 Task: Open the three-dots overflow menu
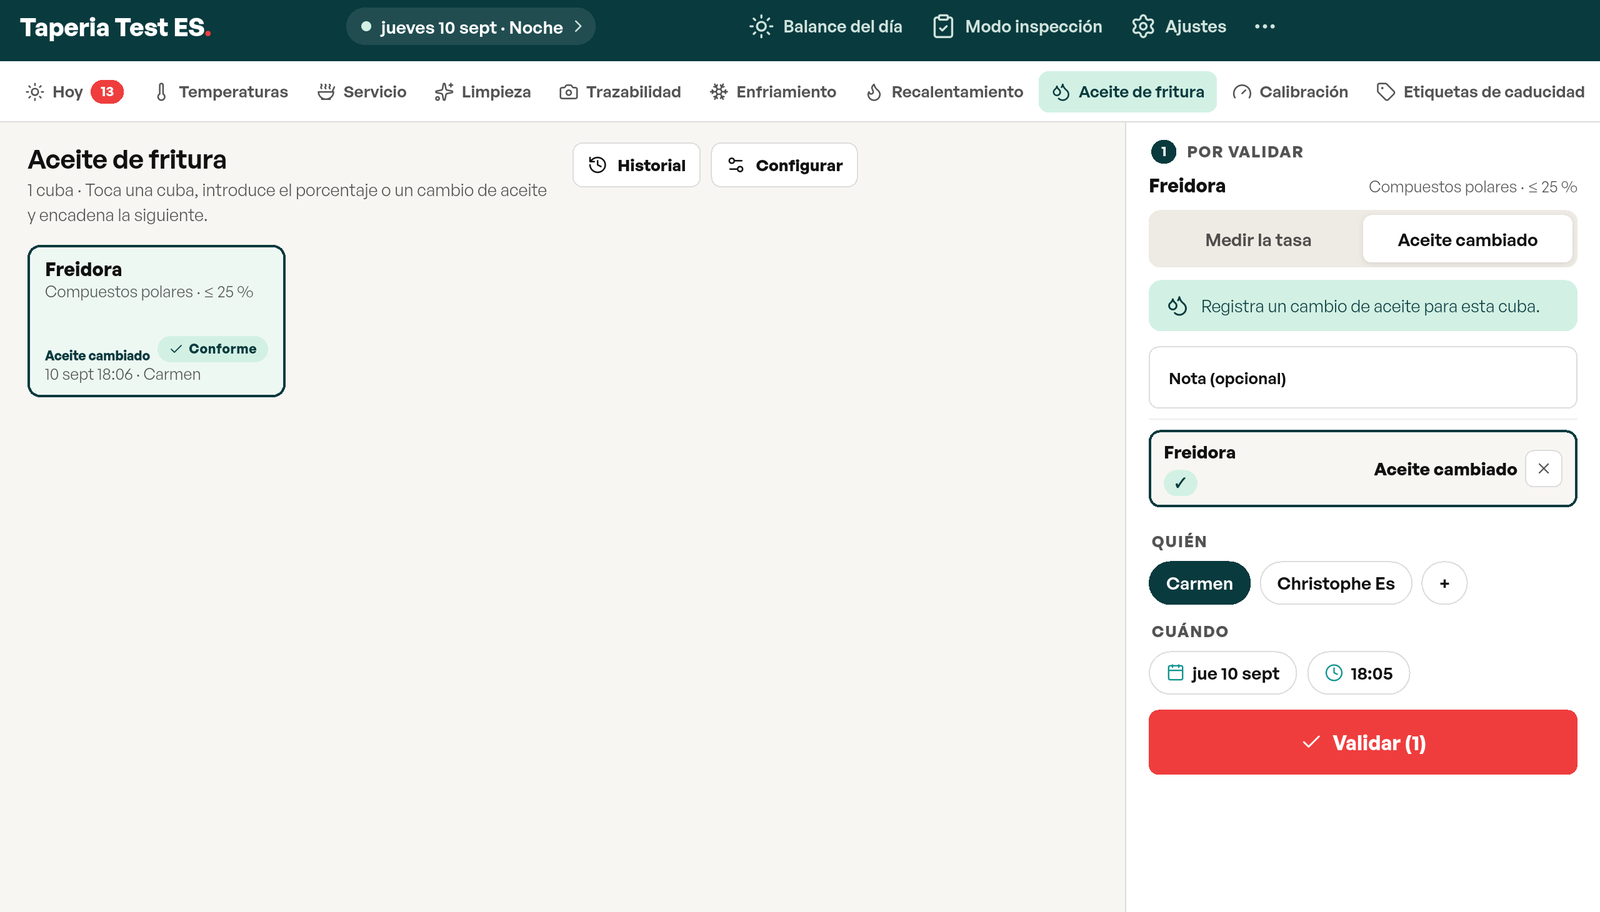click(x=1265, y=27)
